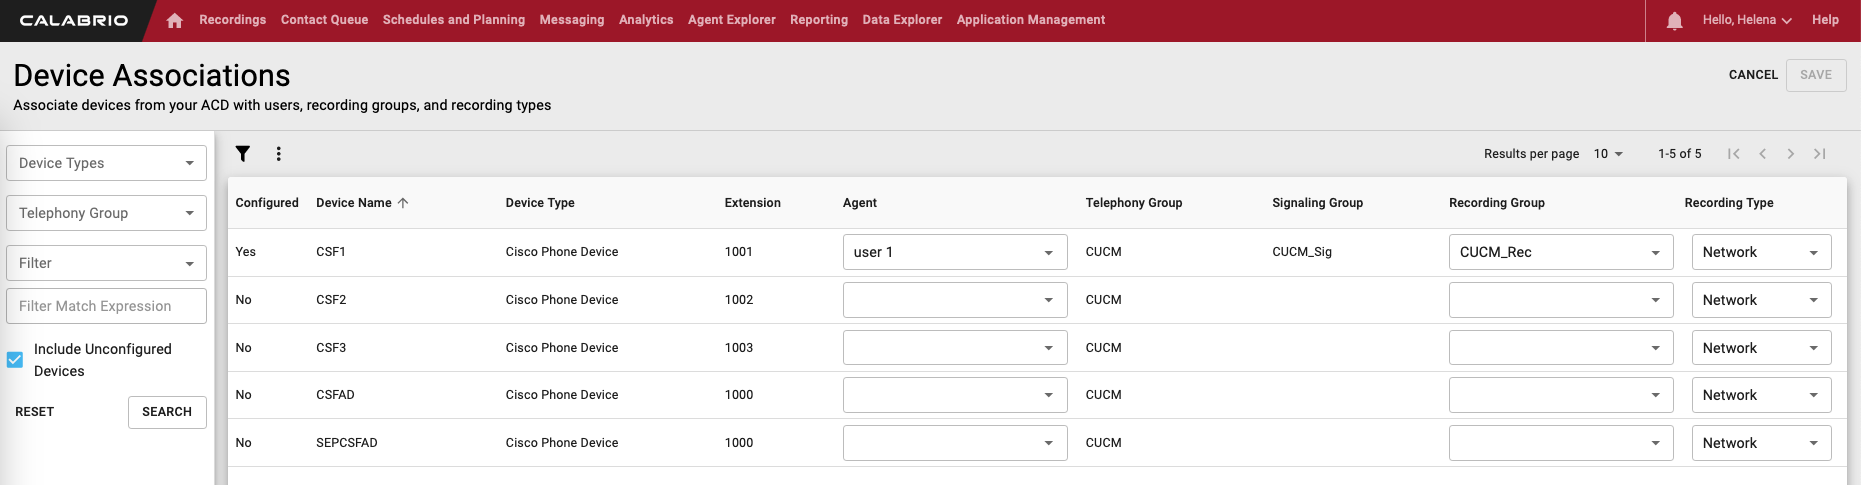Open the Recordings menu

pos(232,20)
